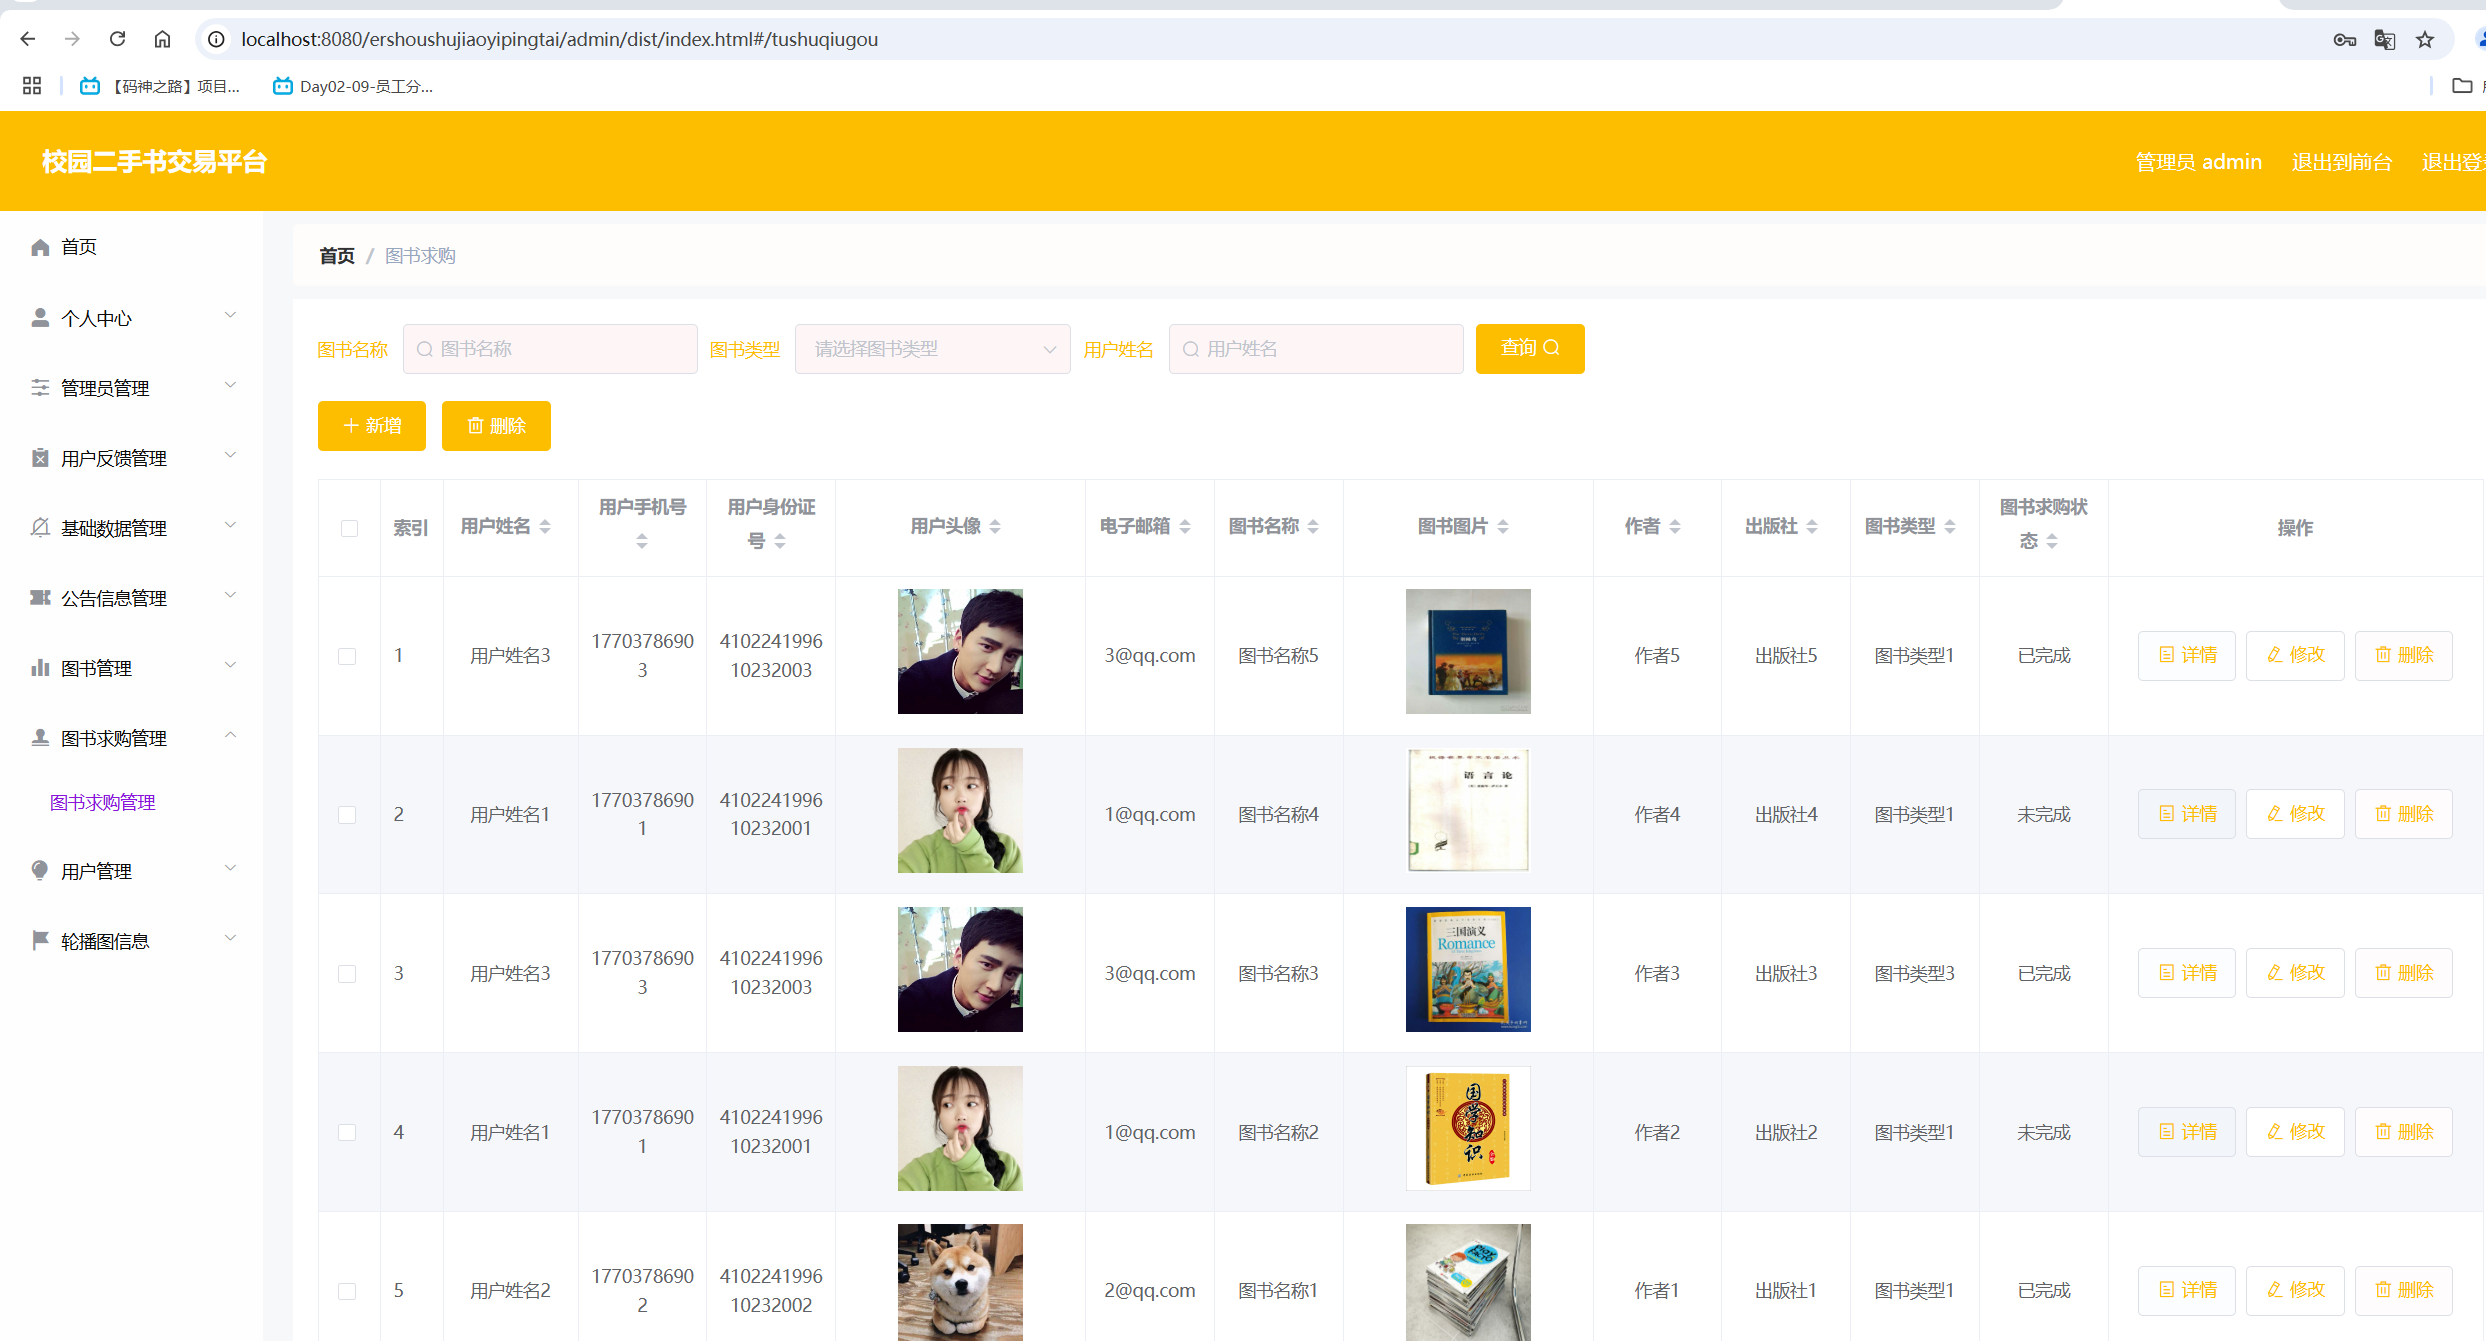Select the 用户反馈管理 feedback icon

tap(40, 457)
